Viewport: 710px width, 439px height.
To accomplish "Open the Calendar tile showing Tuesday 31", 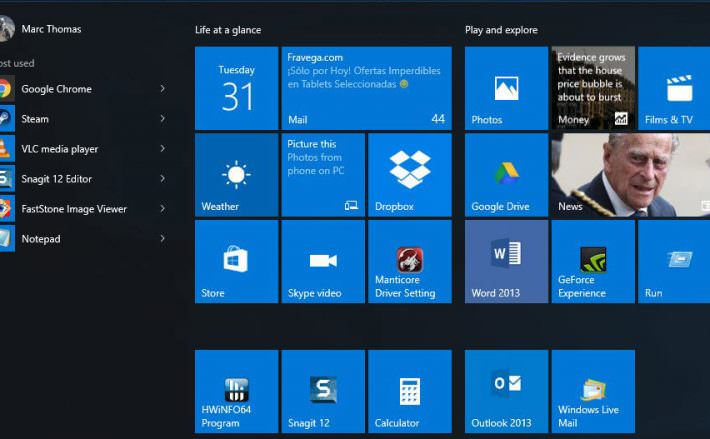I will pos(236,88).
